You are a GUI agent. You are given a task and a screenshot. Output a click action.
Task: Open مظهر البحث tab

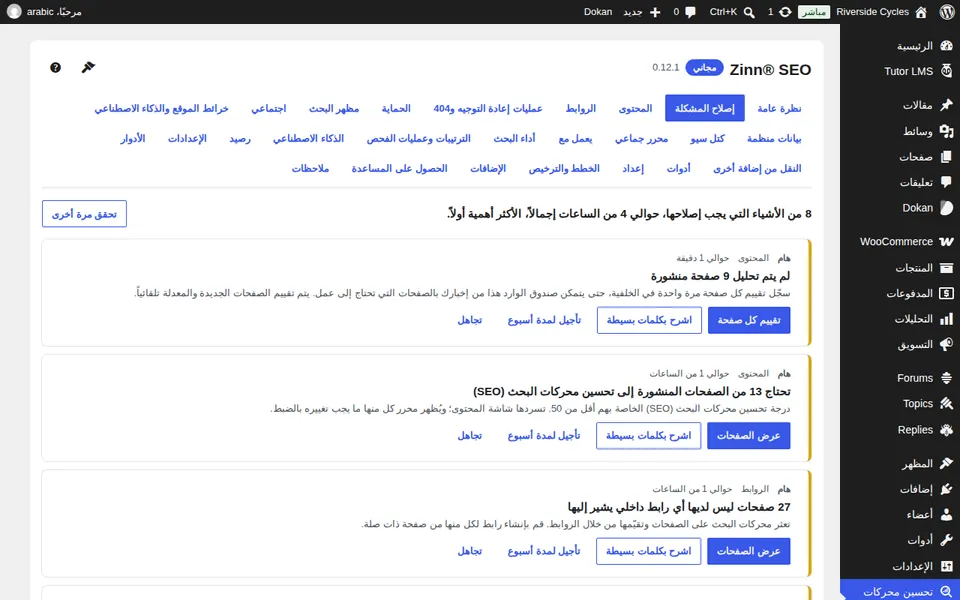[x=334, y=108]
